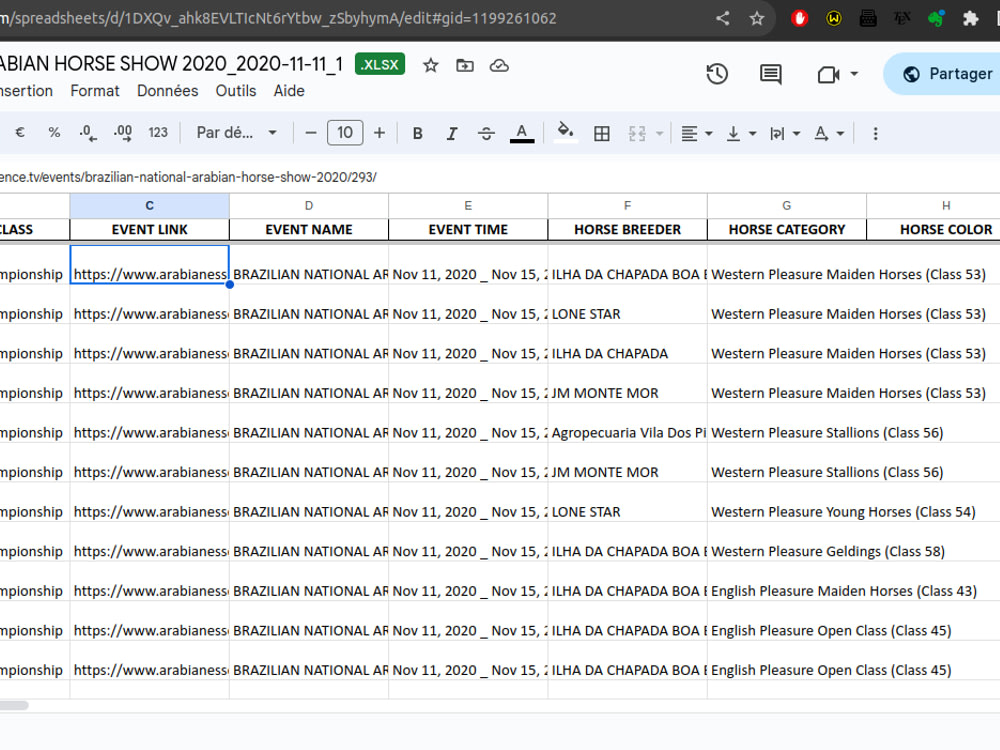
Task: Open the browser extensions puzzle icon
Action: (970, 18)
